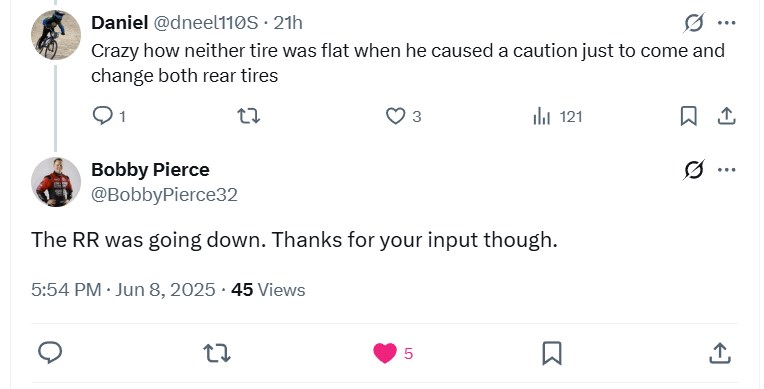Image resolution: width=764 pixels, height=389 pixels.
Task: Like Daniel's tweet with heart icon
Action: pos(395,117)
